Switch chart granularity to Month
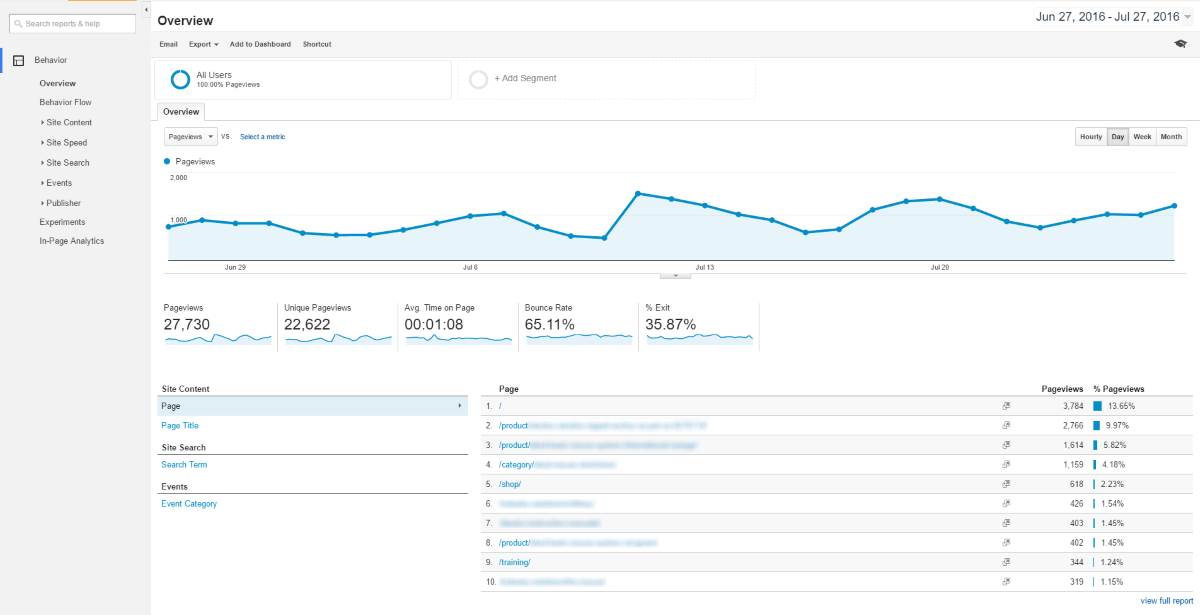 (1171, 136)
